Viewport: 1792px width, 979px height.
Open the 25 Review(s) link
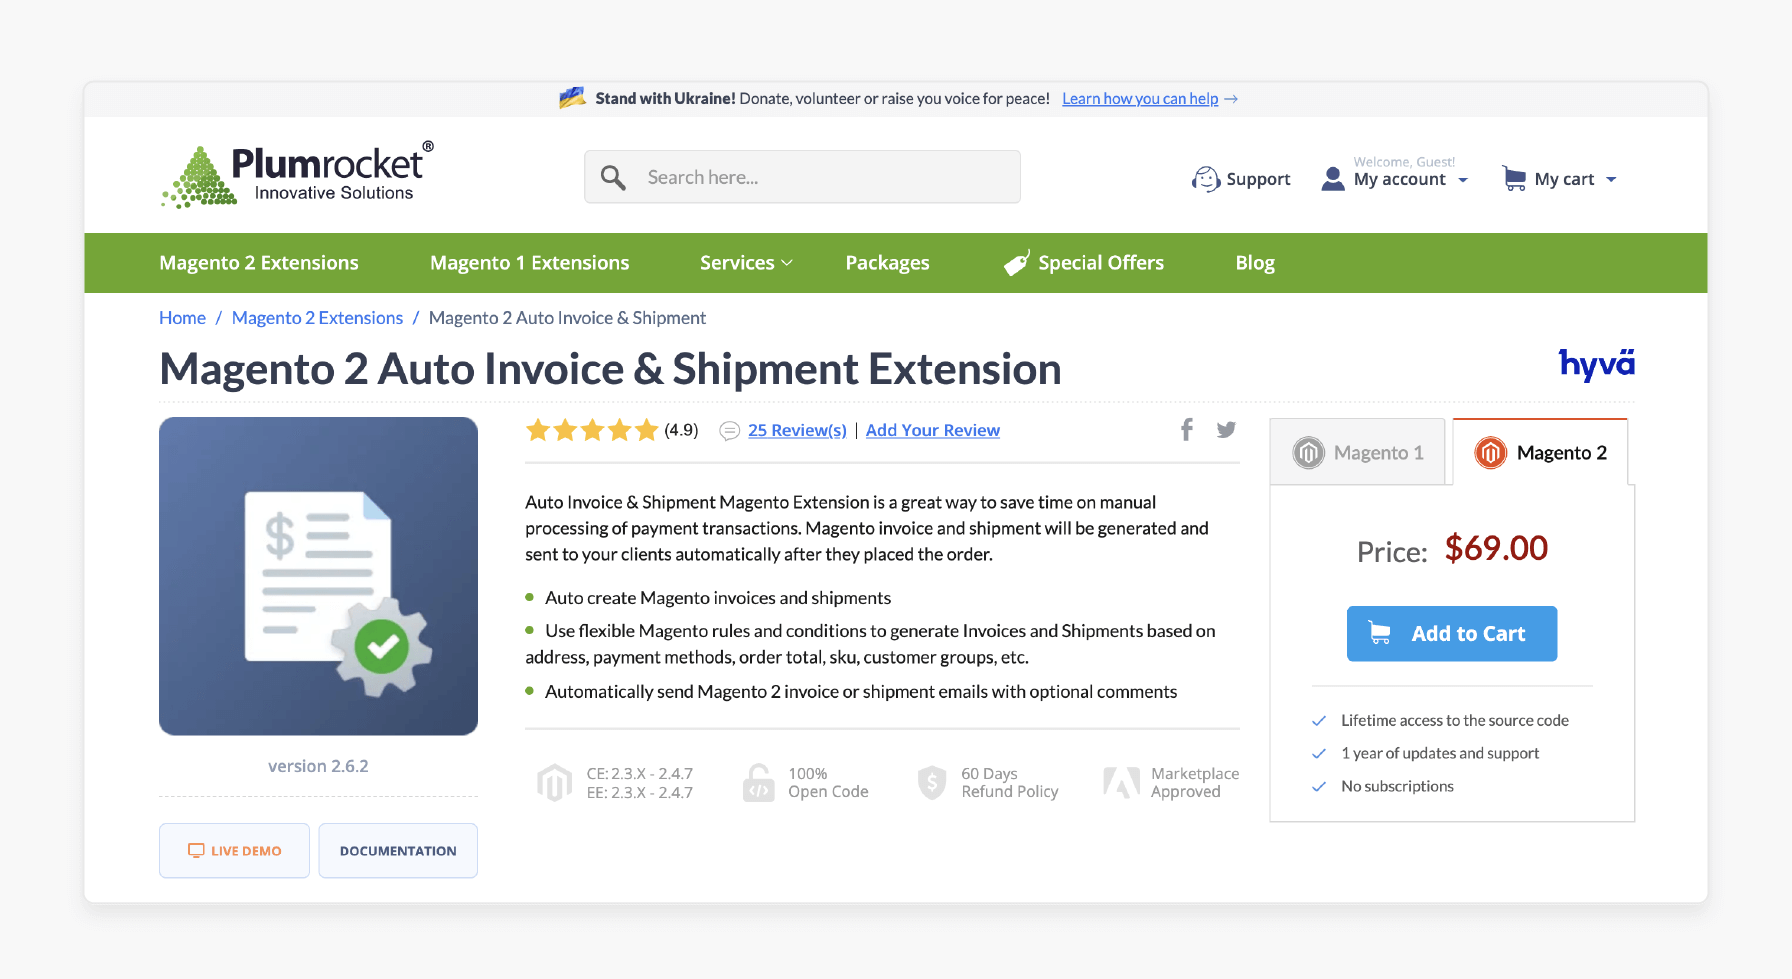point(797,430)
